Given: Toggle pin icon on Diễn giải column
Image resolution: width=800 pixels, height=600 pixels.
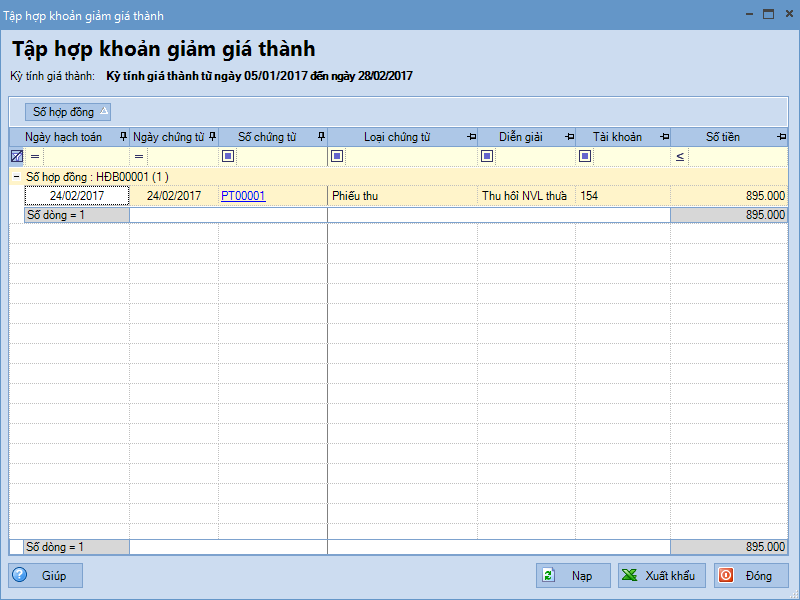Looking at the screenshot, I should click(569, 137).
